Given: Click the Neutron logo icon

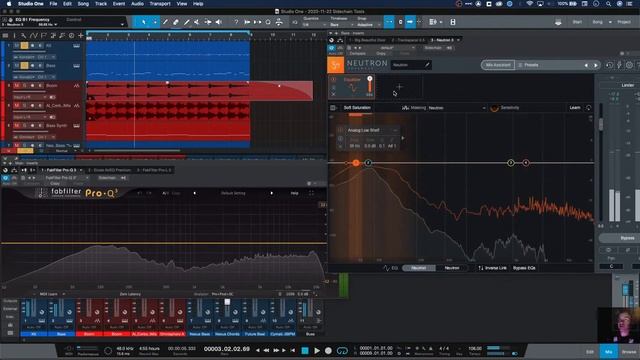Looking at the screenshot, I should point(336,65).
